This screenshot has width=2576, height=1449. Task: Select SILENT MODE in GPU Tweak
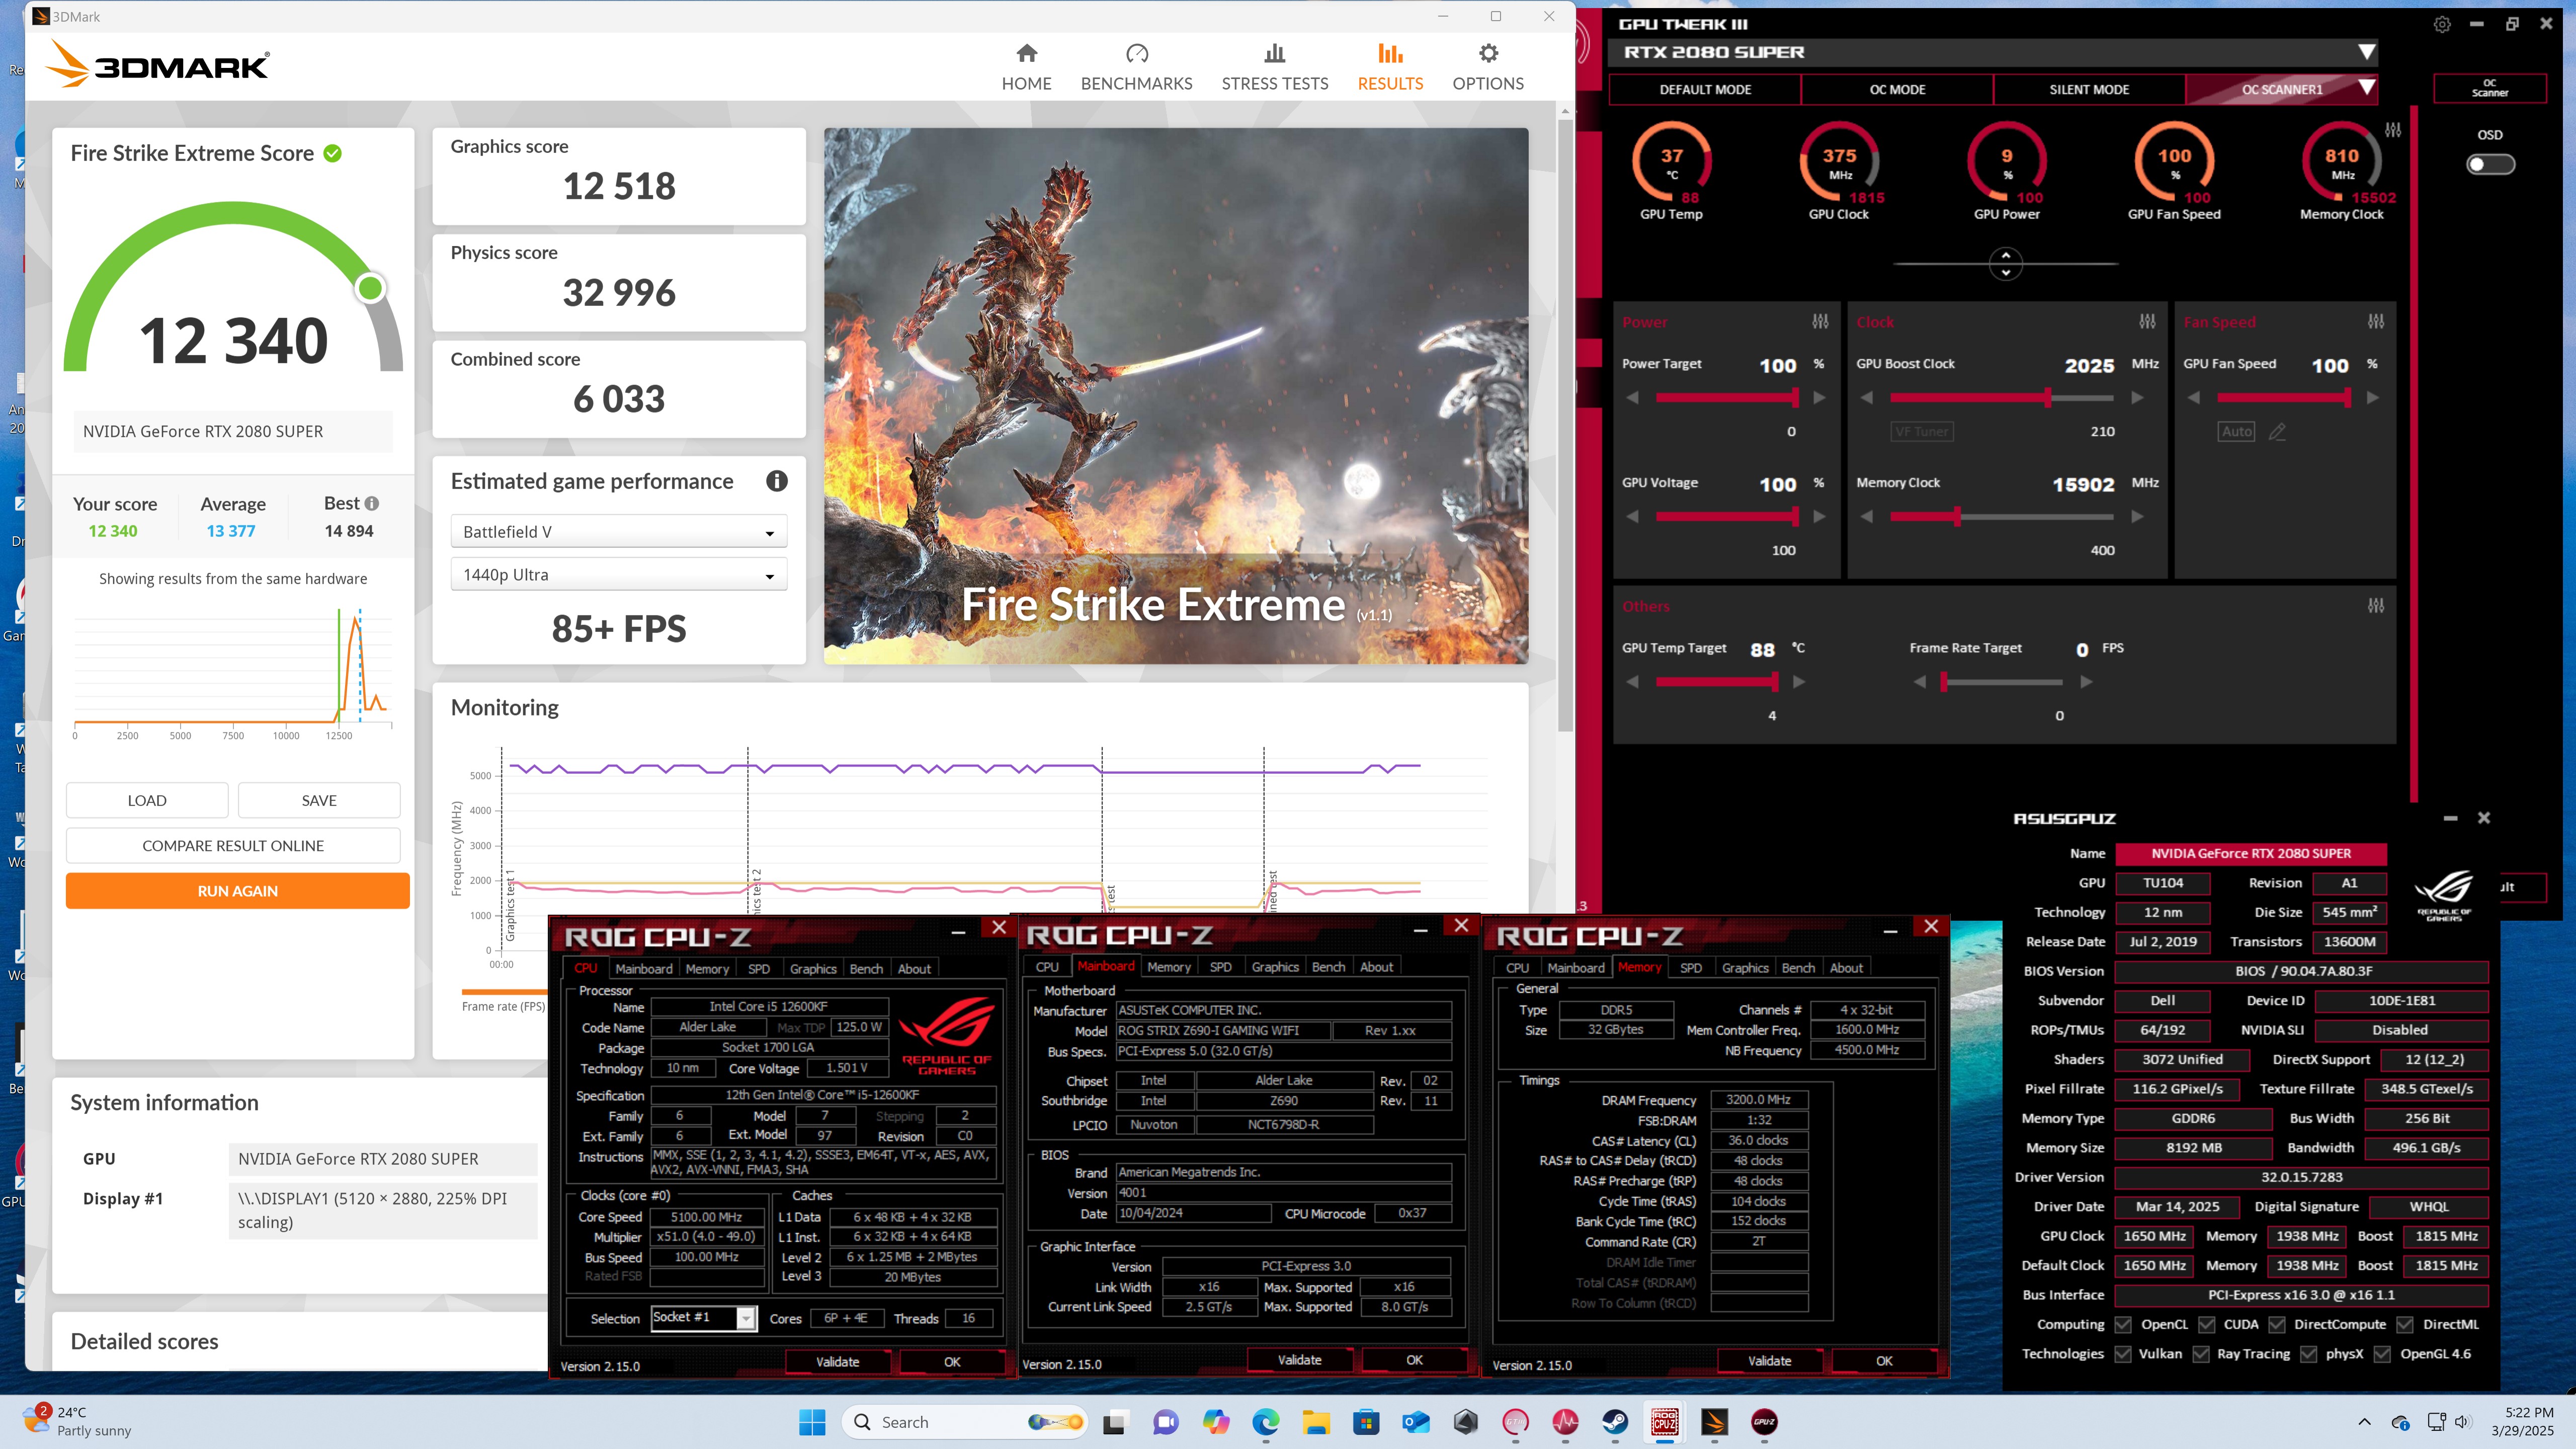point(2089,89)
